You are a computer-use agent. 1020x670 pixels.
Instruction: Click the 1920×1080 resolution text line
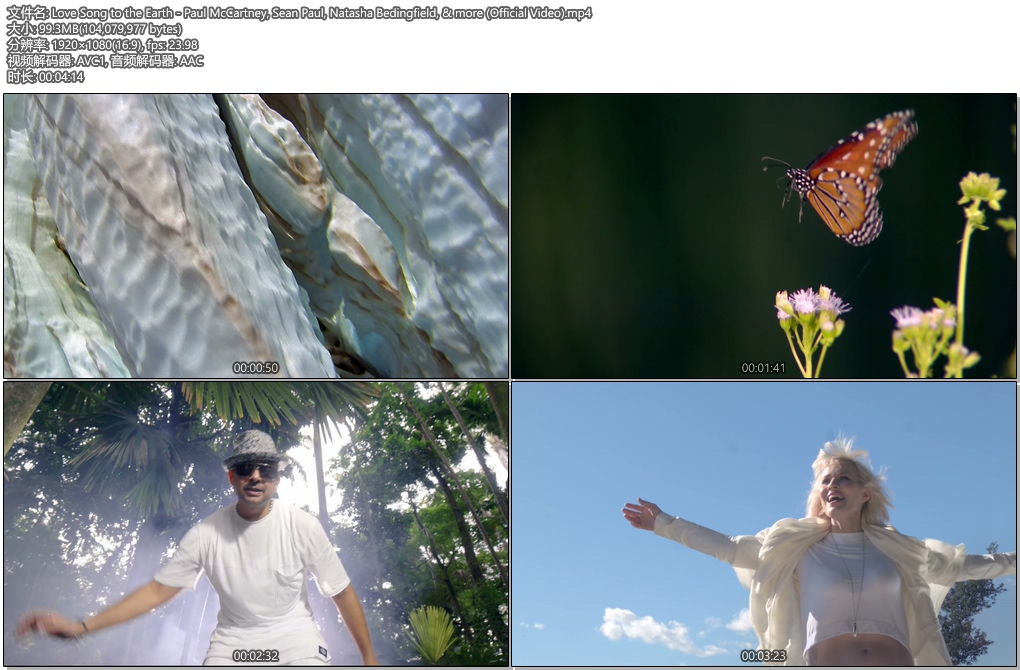[x=102, y=45]
